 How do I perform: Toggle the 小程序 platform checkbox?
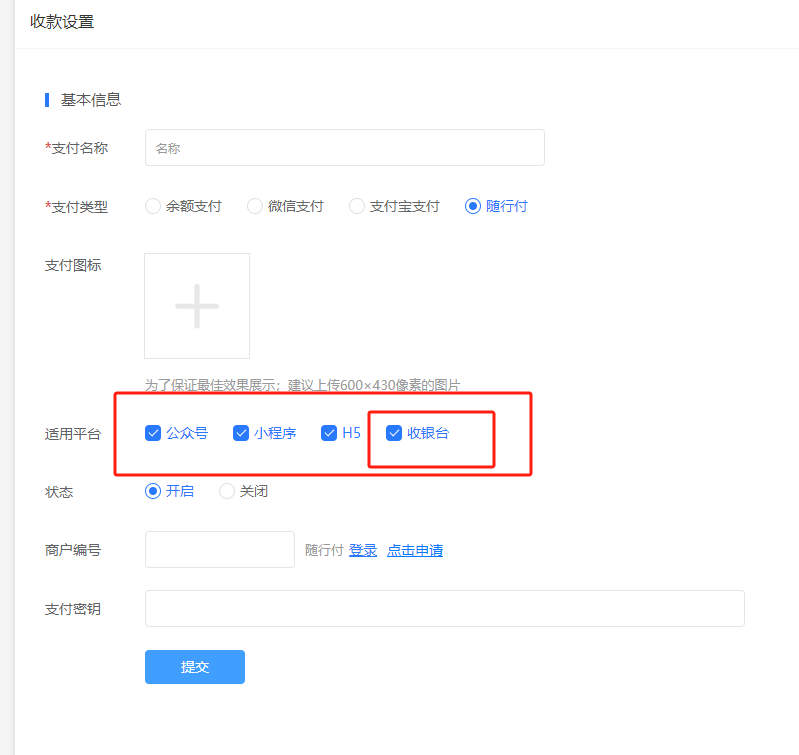click(x=241, y=433)
